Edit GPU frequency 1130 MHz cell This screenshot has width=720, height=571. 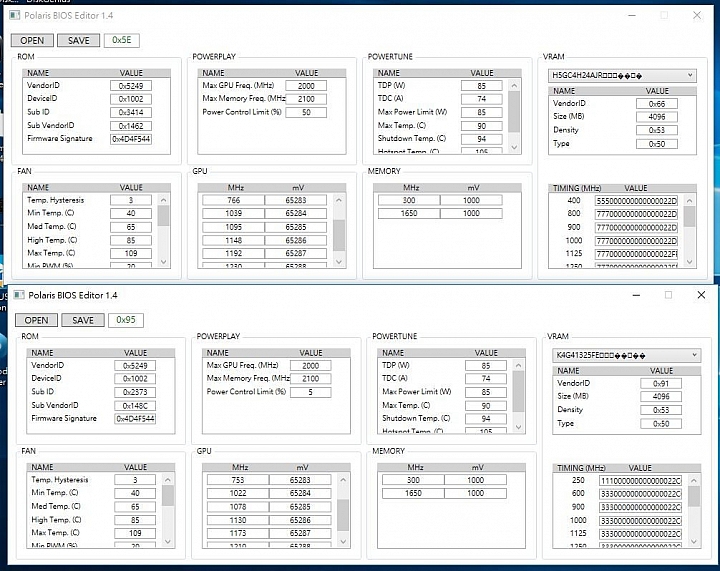[238, 520]
